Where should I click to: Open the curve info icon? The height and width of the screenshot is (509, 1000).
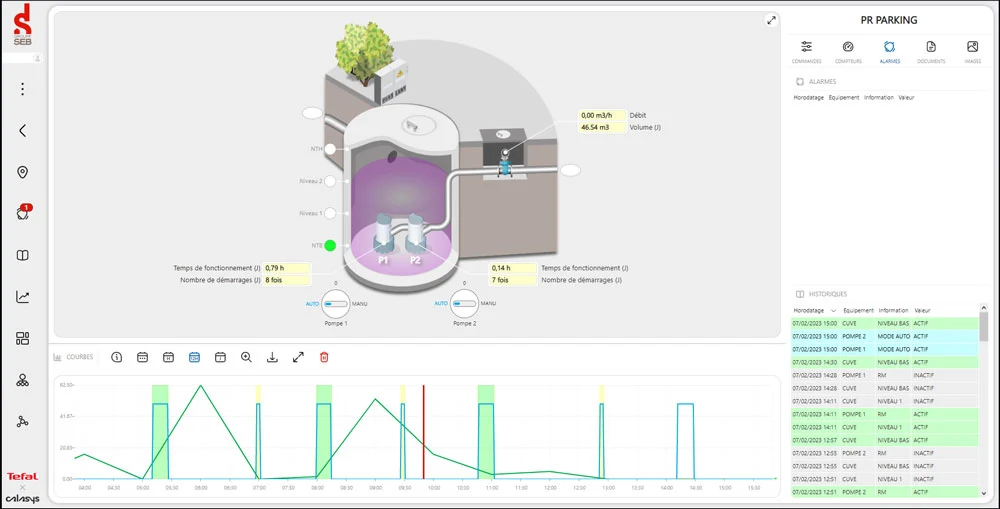tap(117, 357)
